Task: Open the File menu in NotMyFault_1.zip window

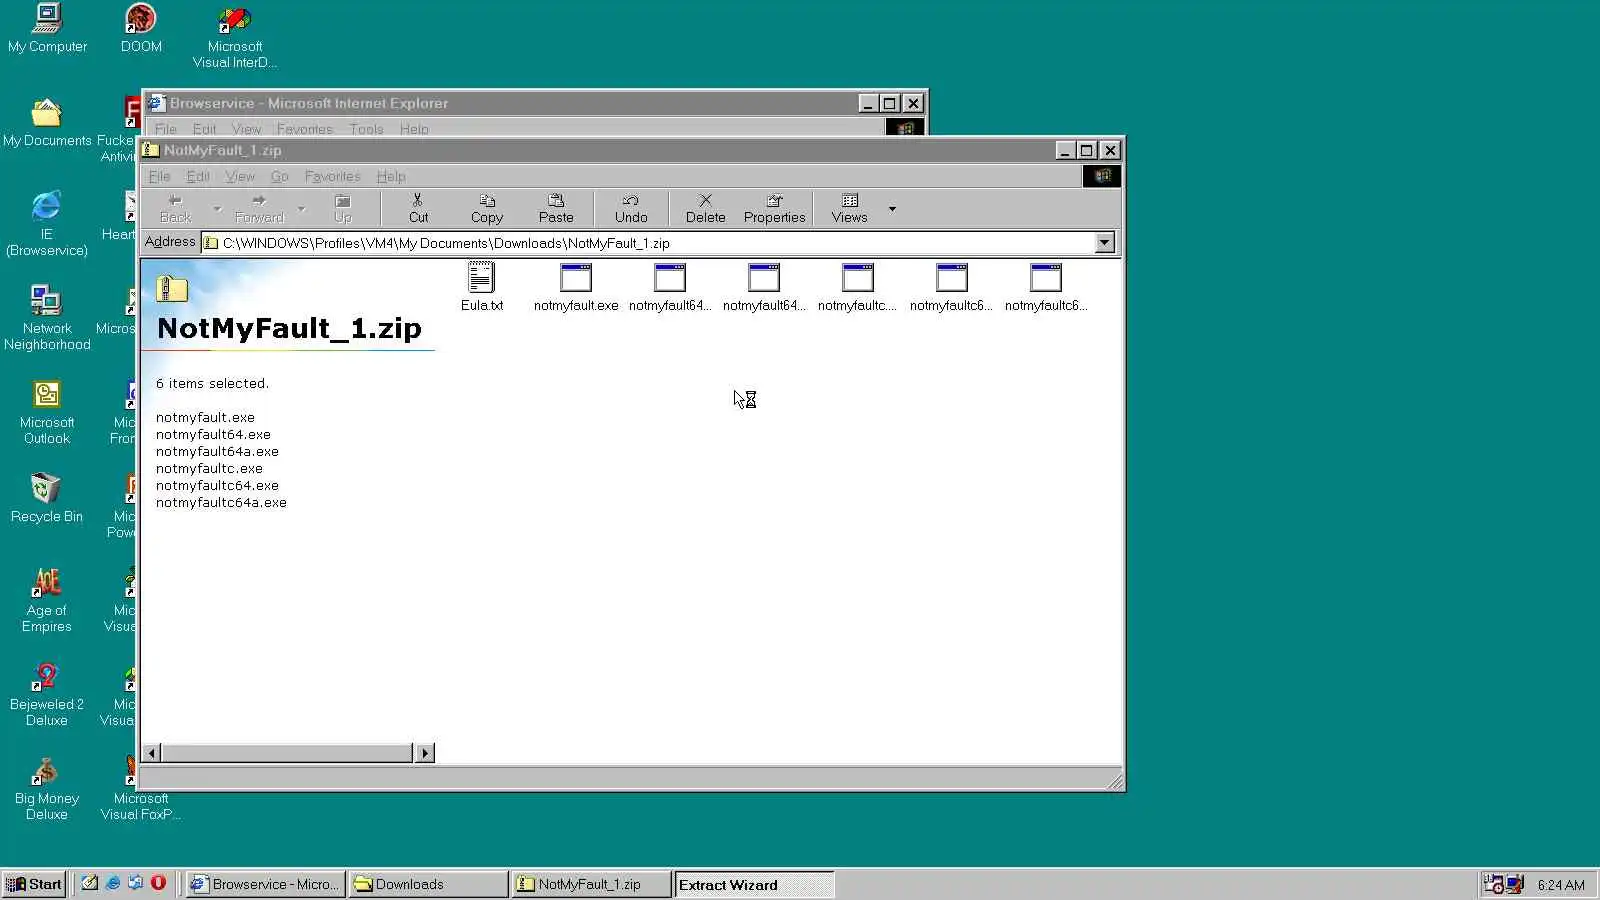Action: 159,176
